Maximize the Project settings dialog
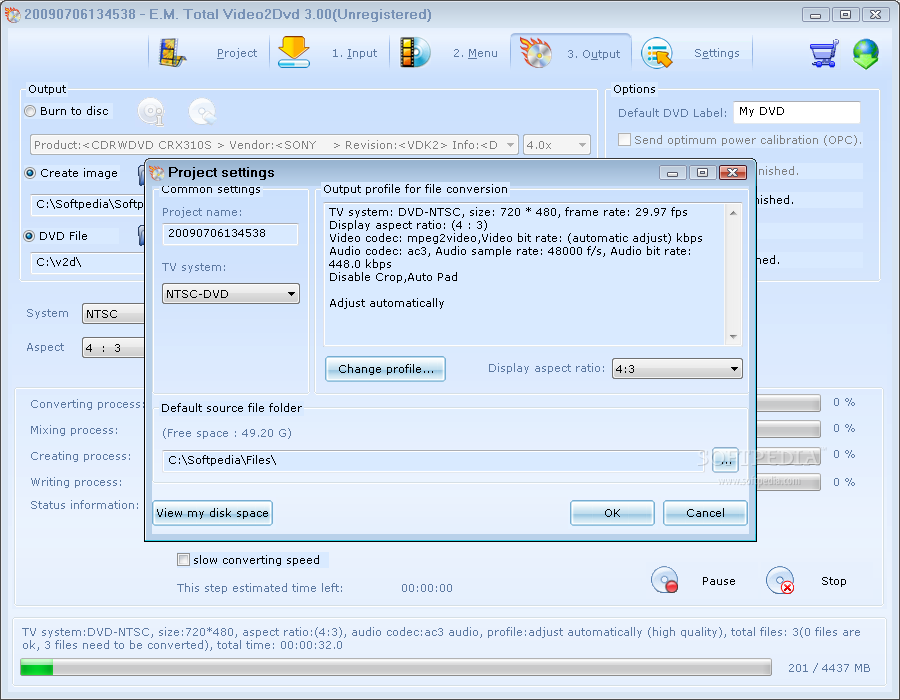 tap(702, 172)
